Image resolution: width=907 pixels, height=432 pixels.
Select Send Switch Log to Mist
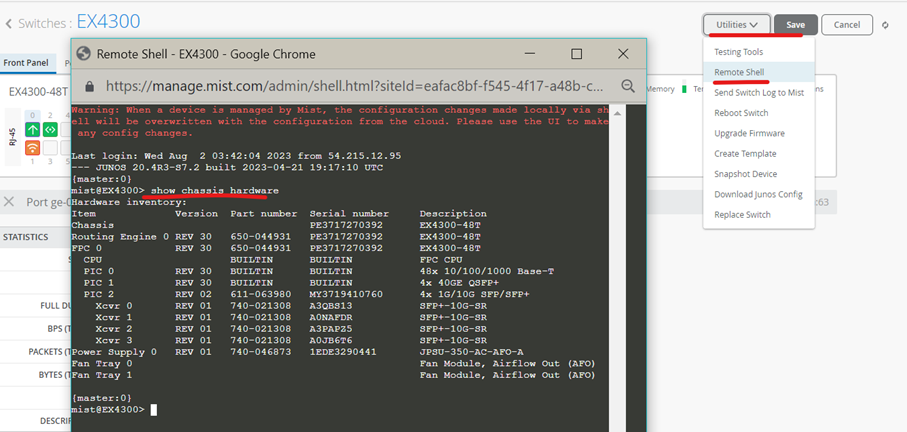[759, 93]
